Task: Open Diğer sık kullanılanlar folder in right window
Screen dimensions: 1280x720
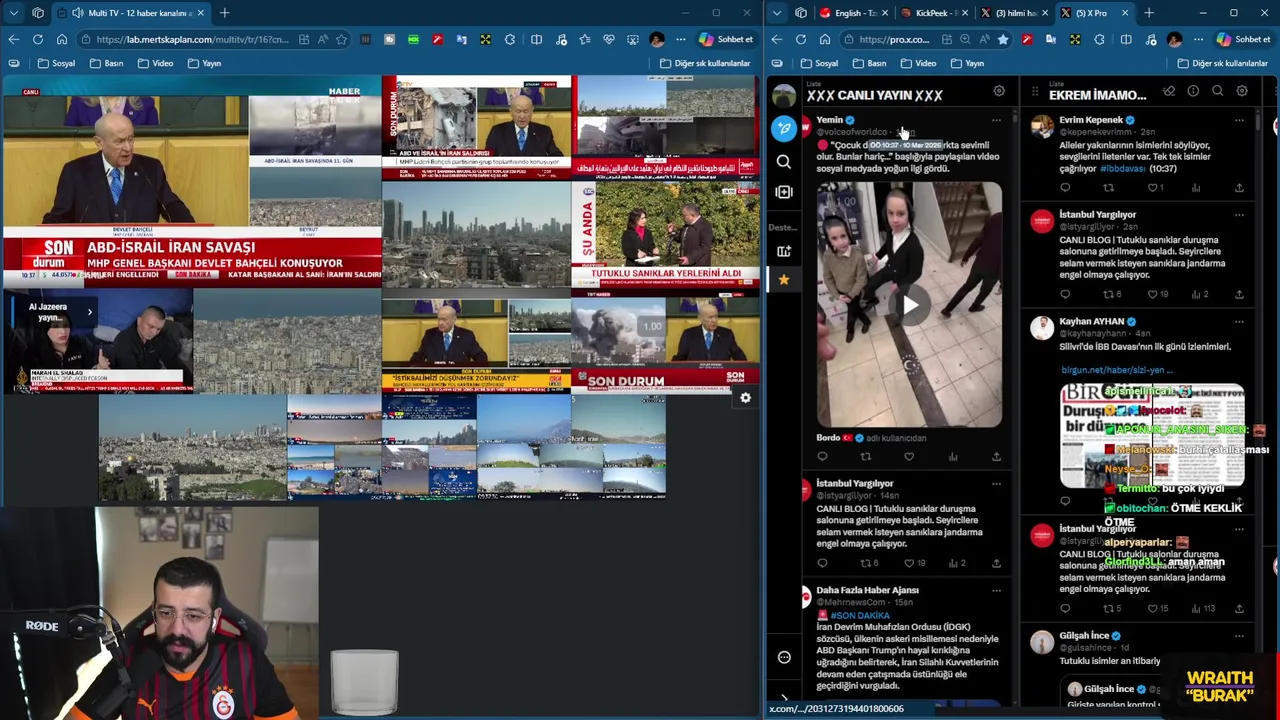Action: click(1222, 63)
